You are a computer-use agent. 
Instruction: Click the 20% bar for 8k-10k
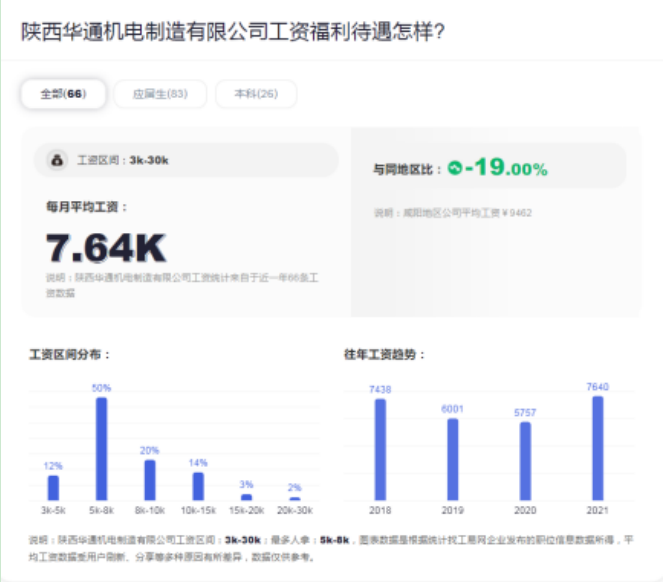[150, 480]
